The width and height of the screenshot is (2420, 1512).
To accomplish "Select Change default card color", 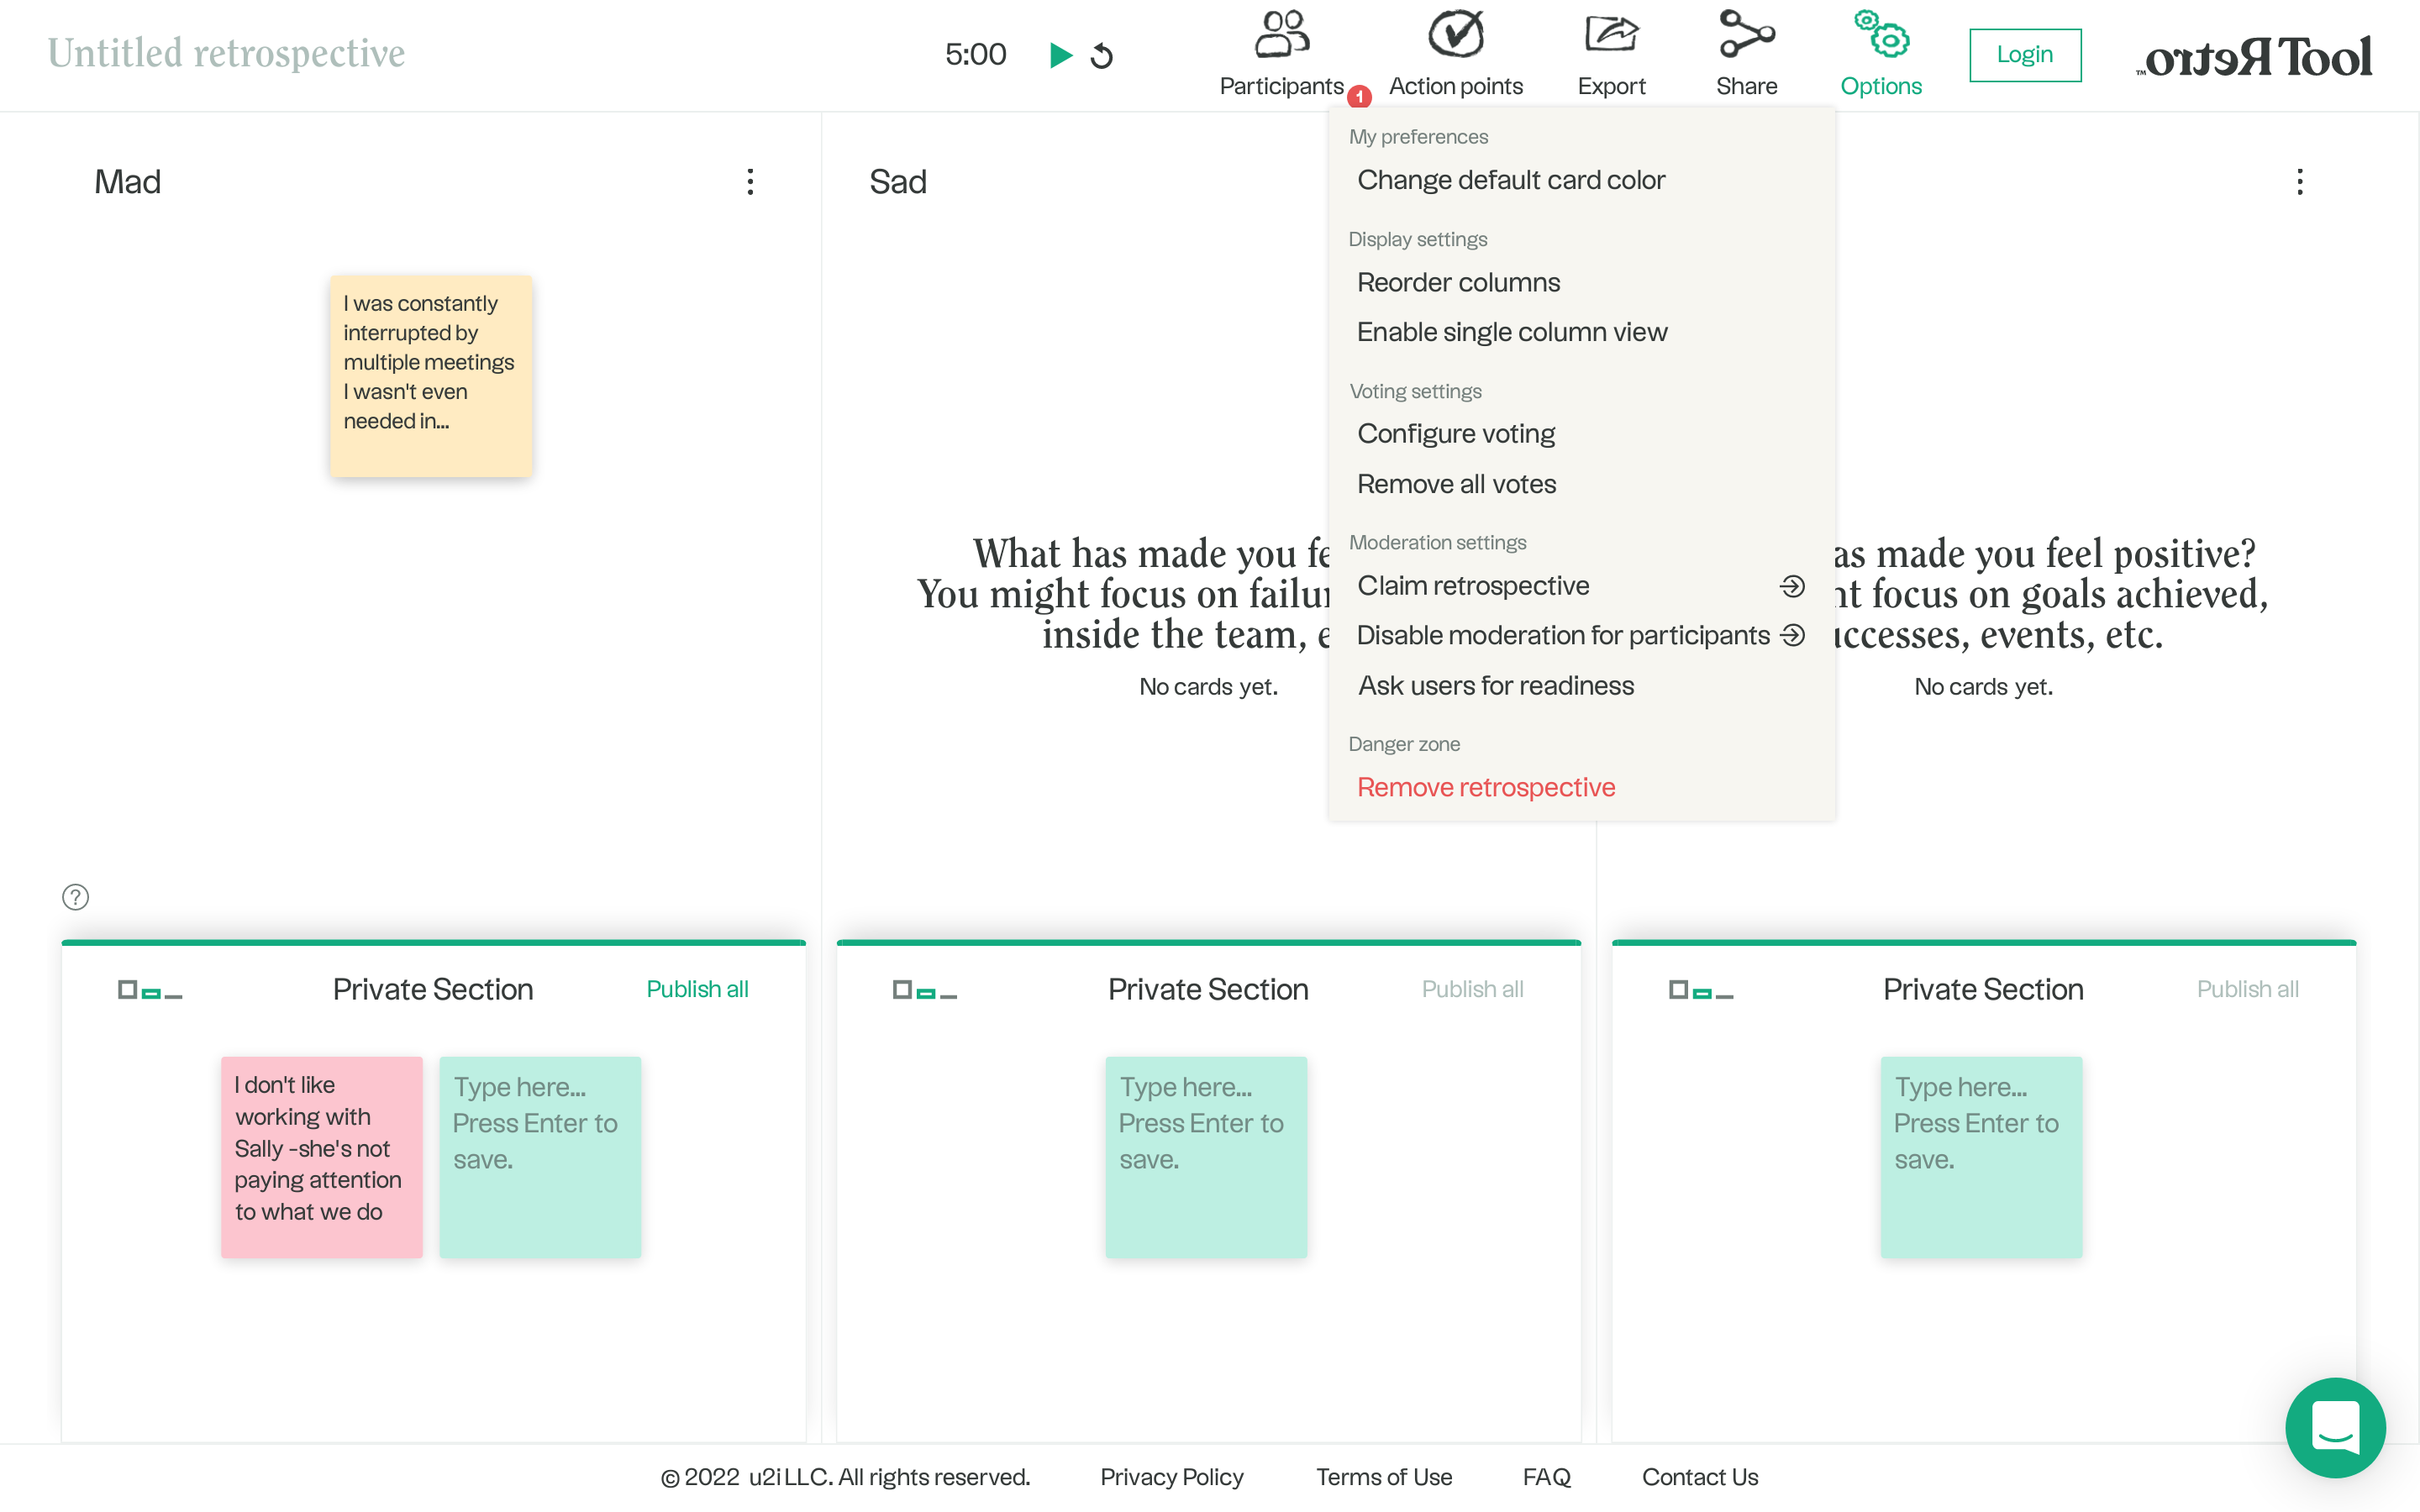I will coord(1510,180).
